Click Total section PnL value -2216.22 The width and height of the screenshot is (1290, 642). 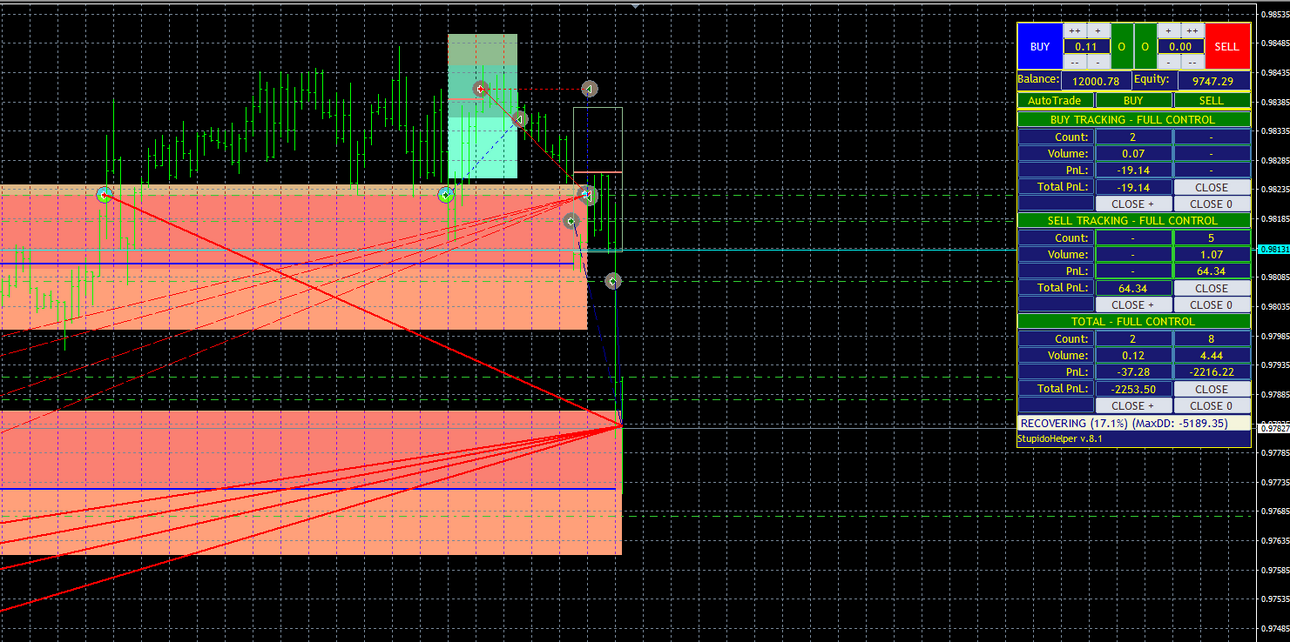1212,372
